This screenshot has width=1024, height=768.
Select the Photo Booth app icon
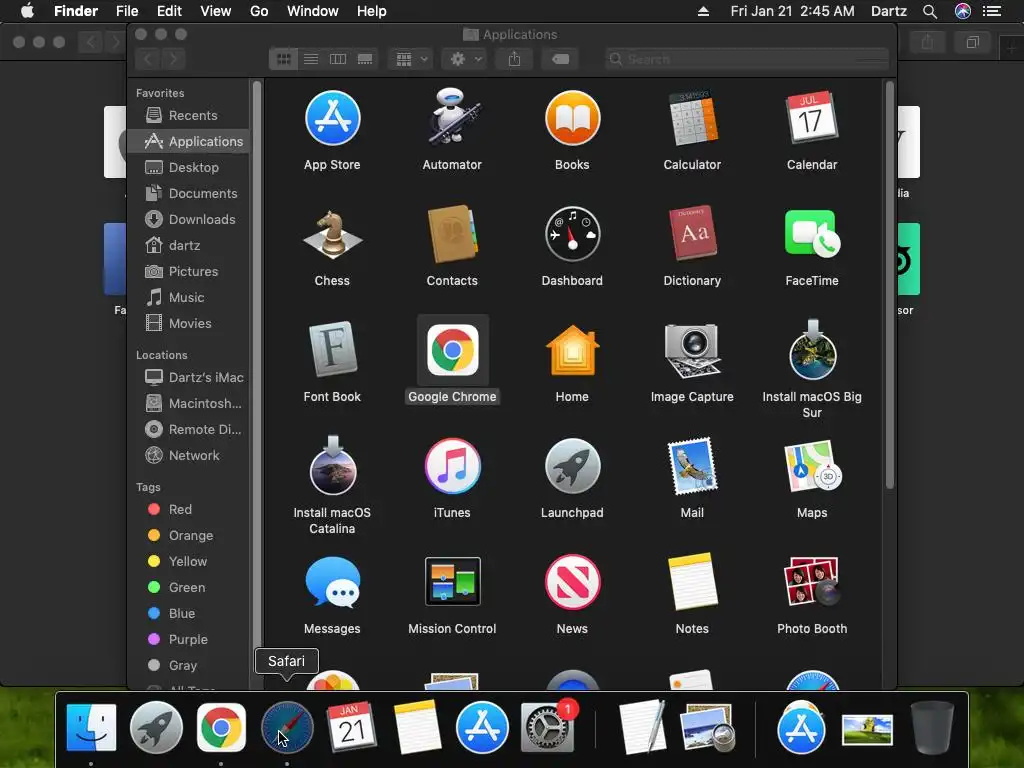tap(812, 581)
